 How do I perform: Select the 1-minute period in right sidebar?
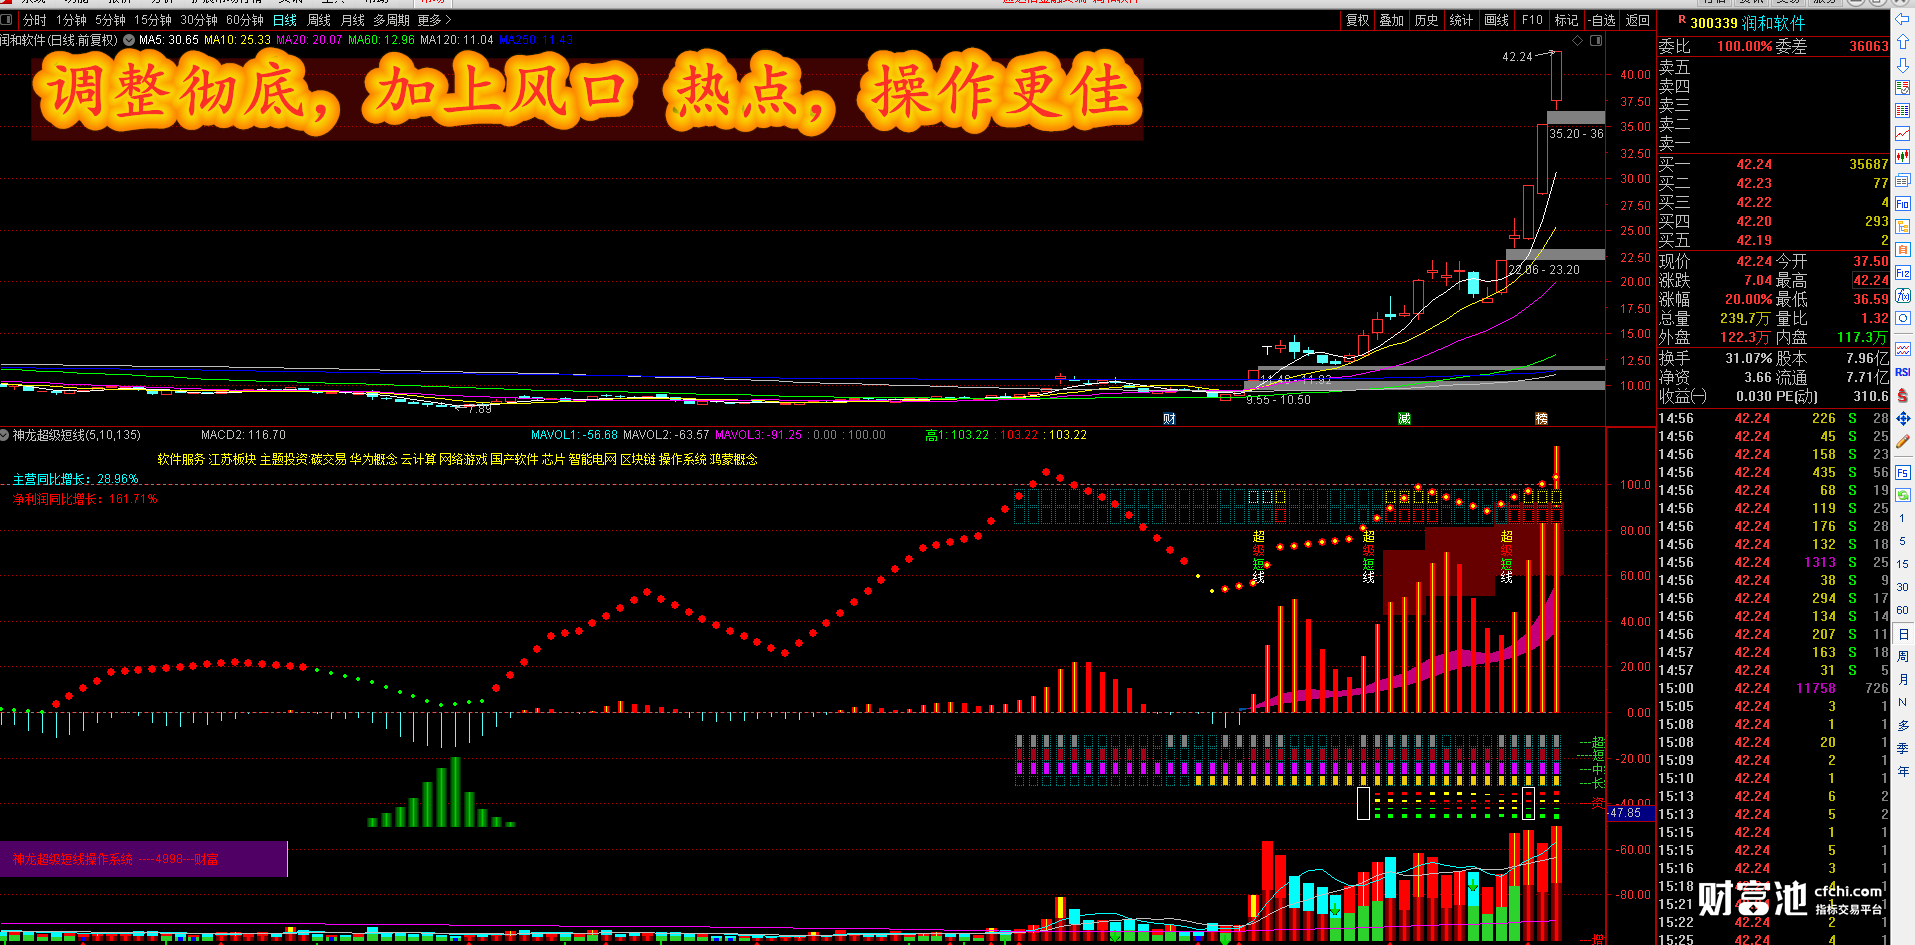pos(1902,518)
